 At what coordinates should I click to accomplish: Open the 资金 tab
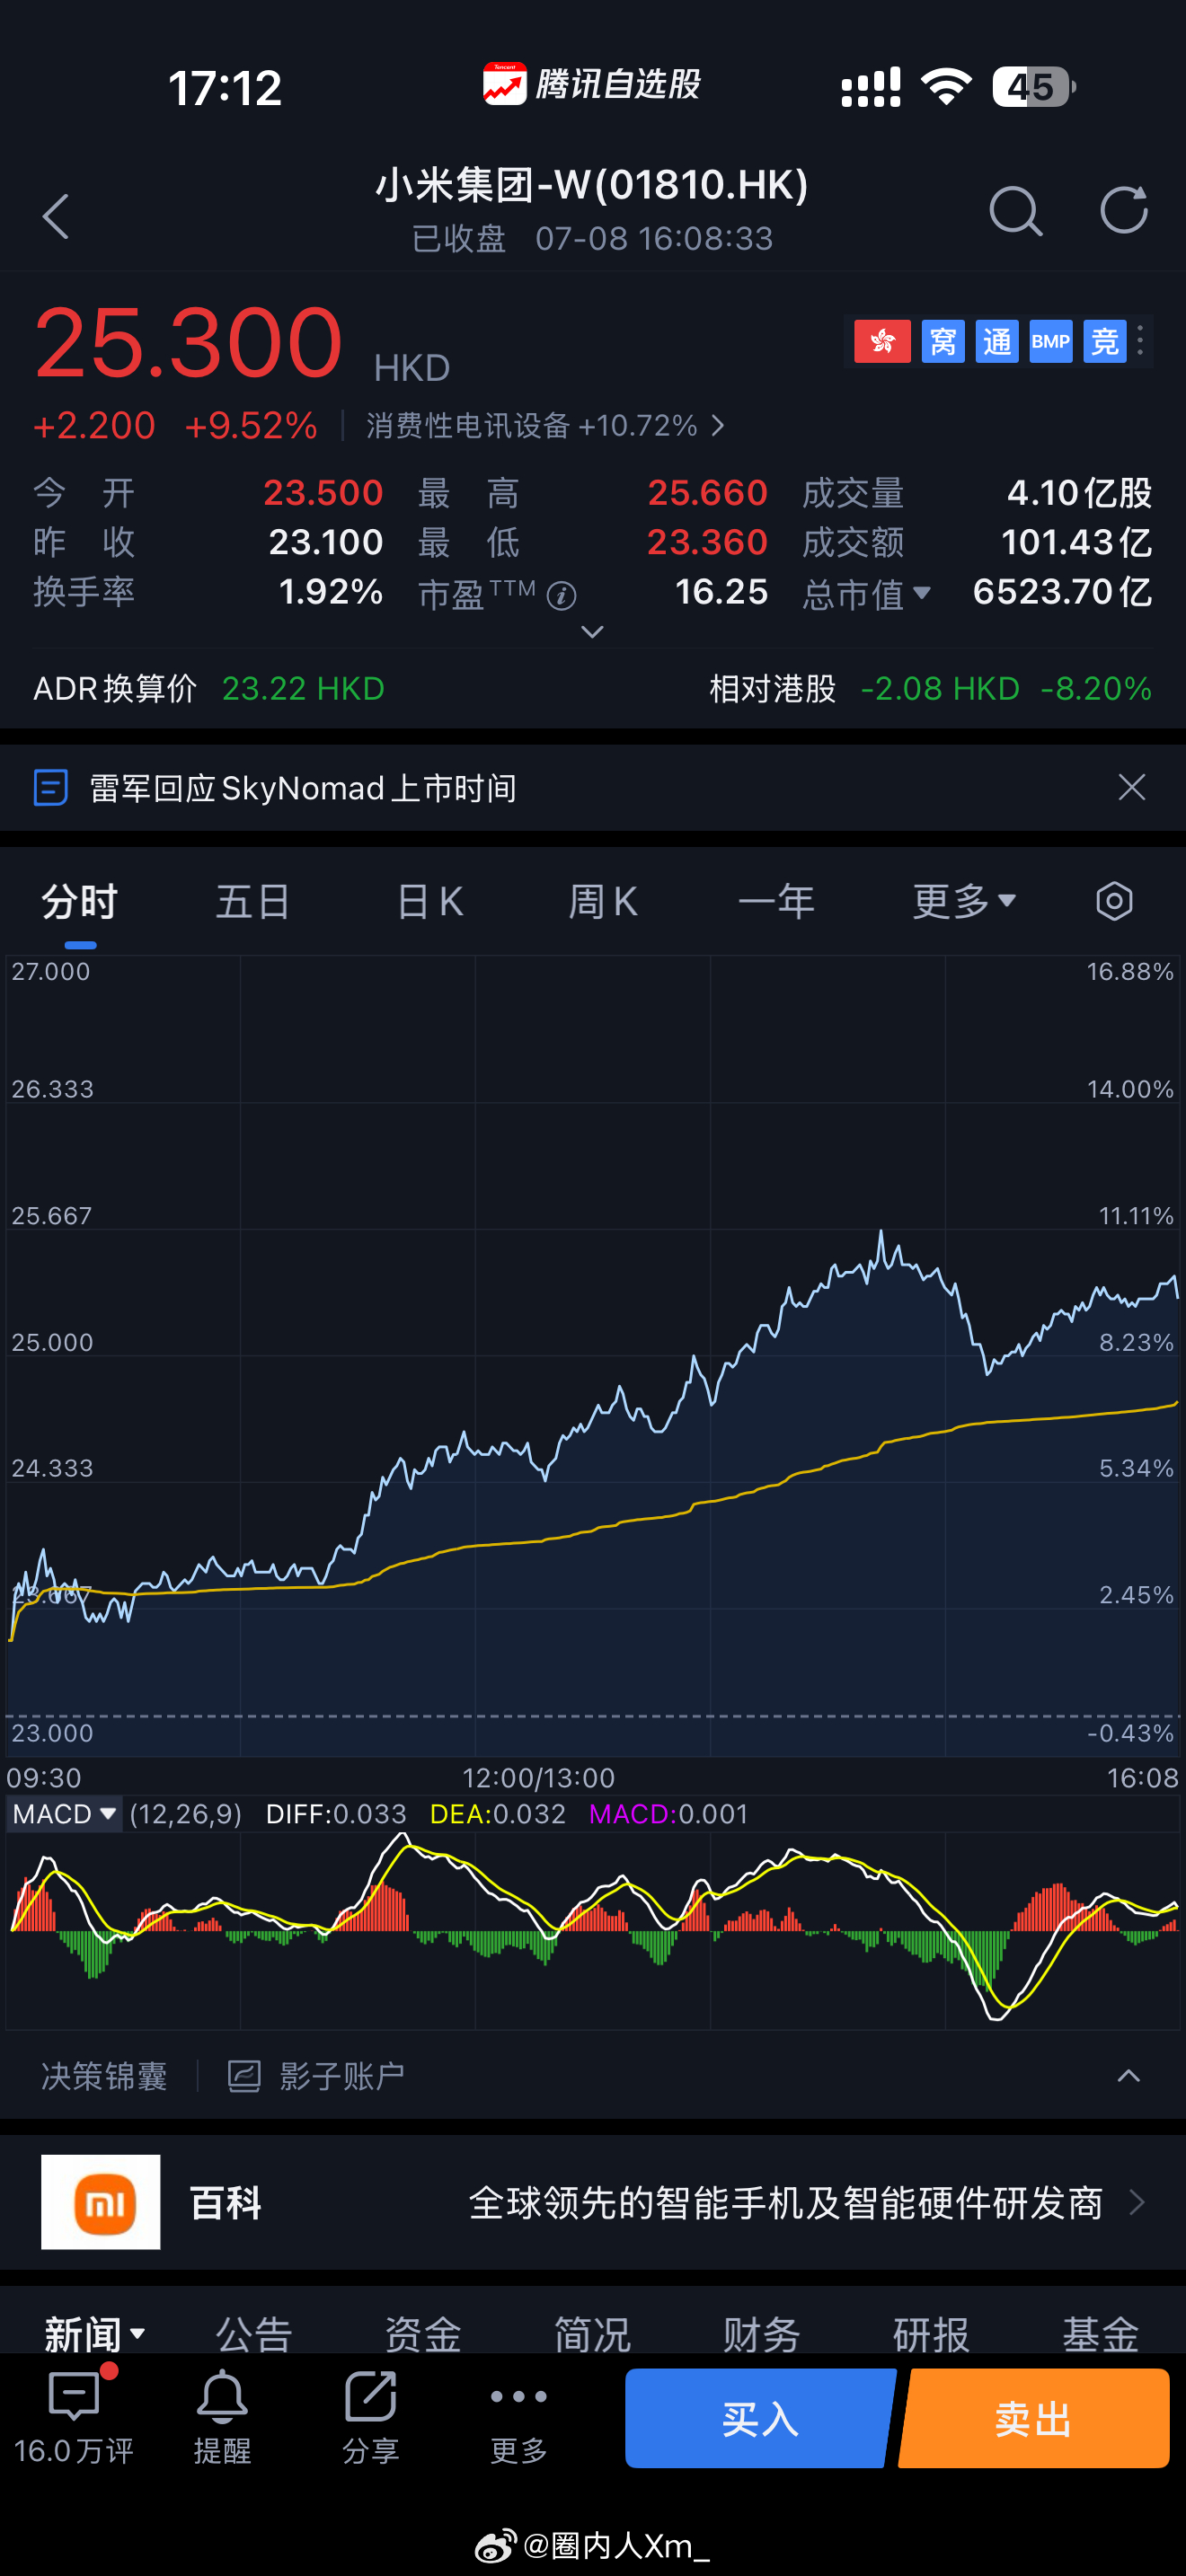(423, 2335)
